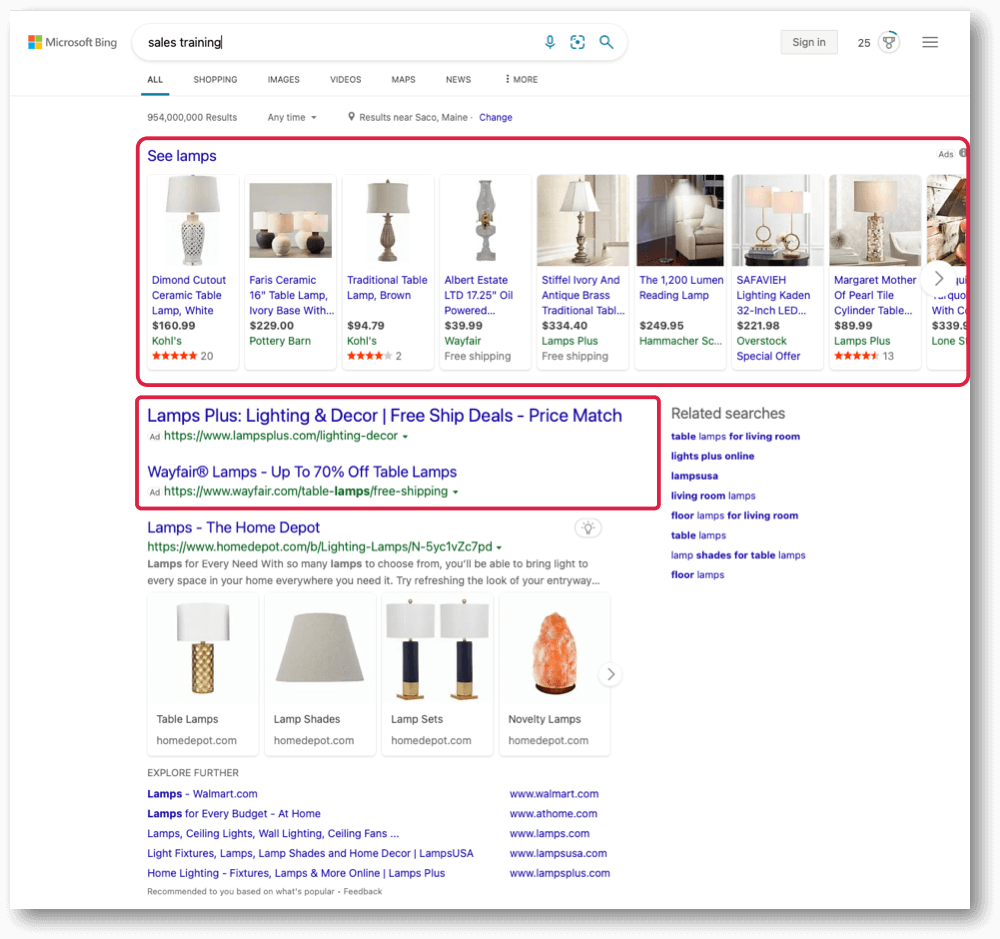Screen dimensions: 1000x939
Task: Click the Microsoft Bing logo
Action: (72, 42)
